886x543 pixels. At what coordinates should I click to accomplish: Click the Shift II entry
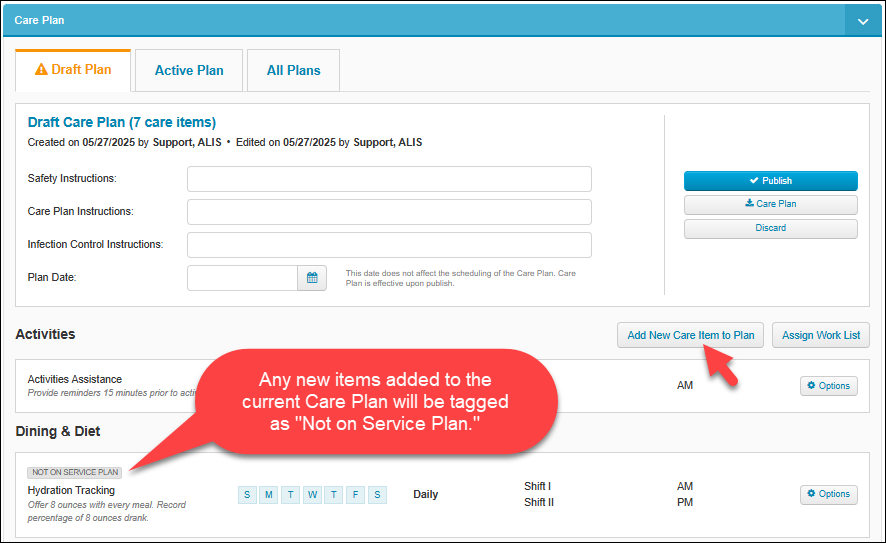pos(539,502)
